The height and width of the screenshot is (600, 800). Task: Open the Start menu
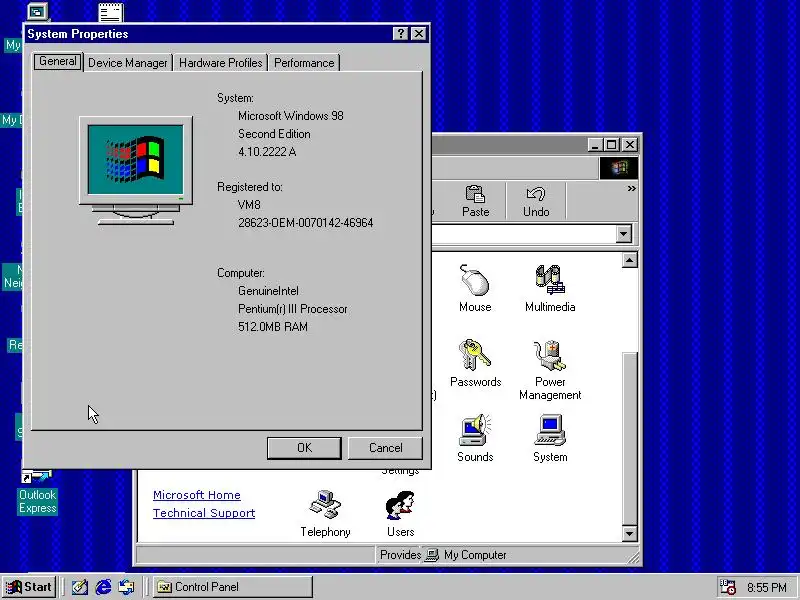coord(29,587)
